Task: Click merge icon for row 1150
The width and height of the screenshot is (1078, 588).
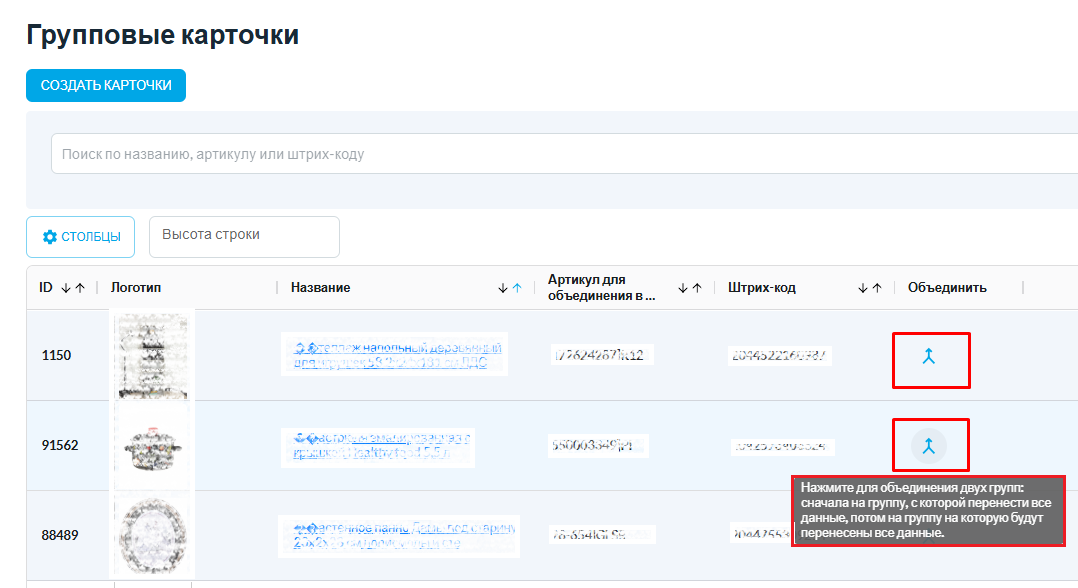Action: (x=929, y=356)
